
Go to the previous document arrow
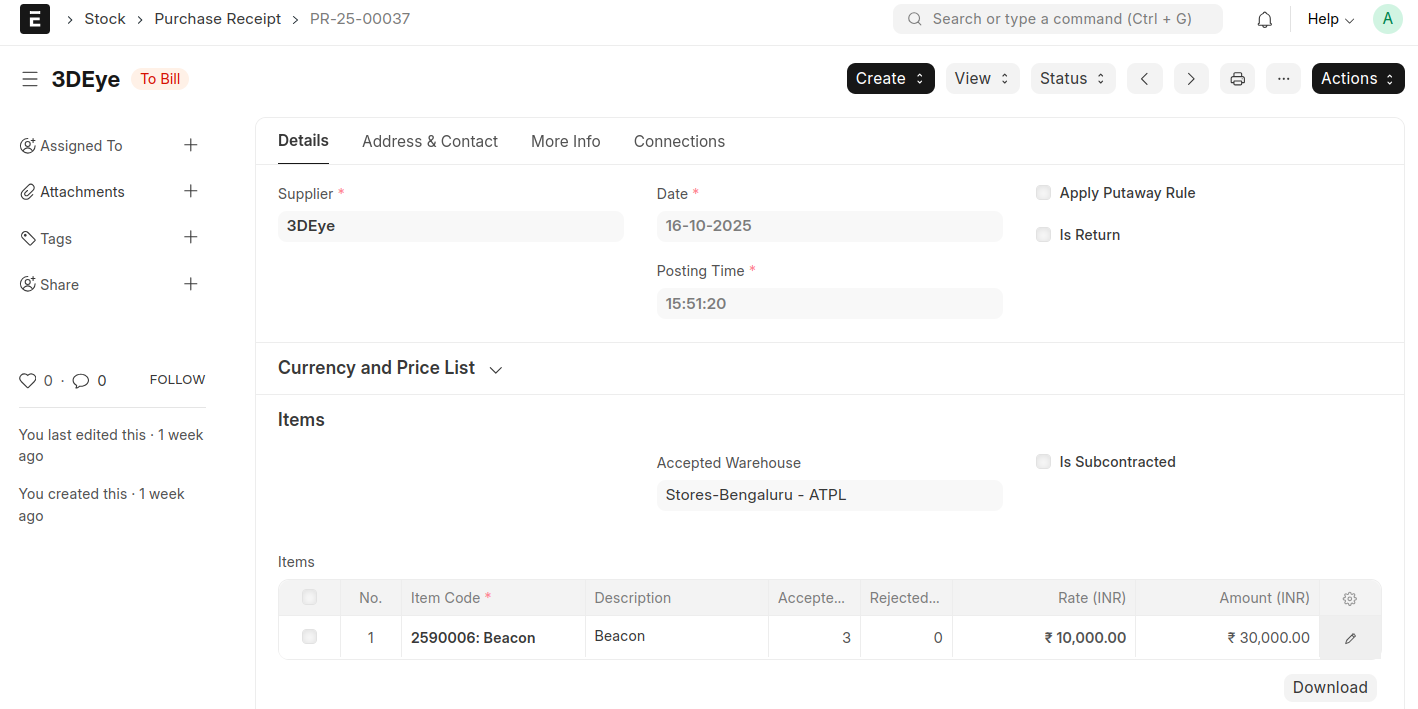[x=1144, y=79]
